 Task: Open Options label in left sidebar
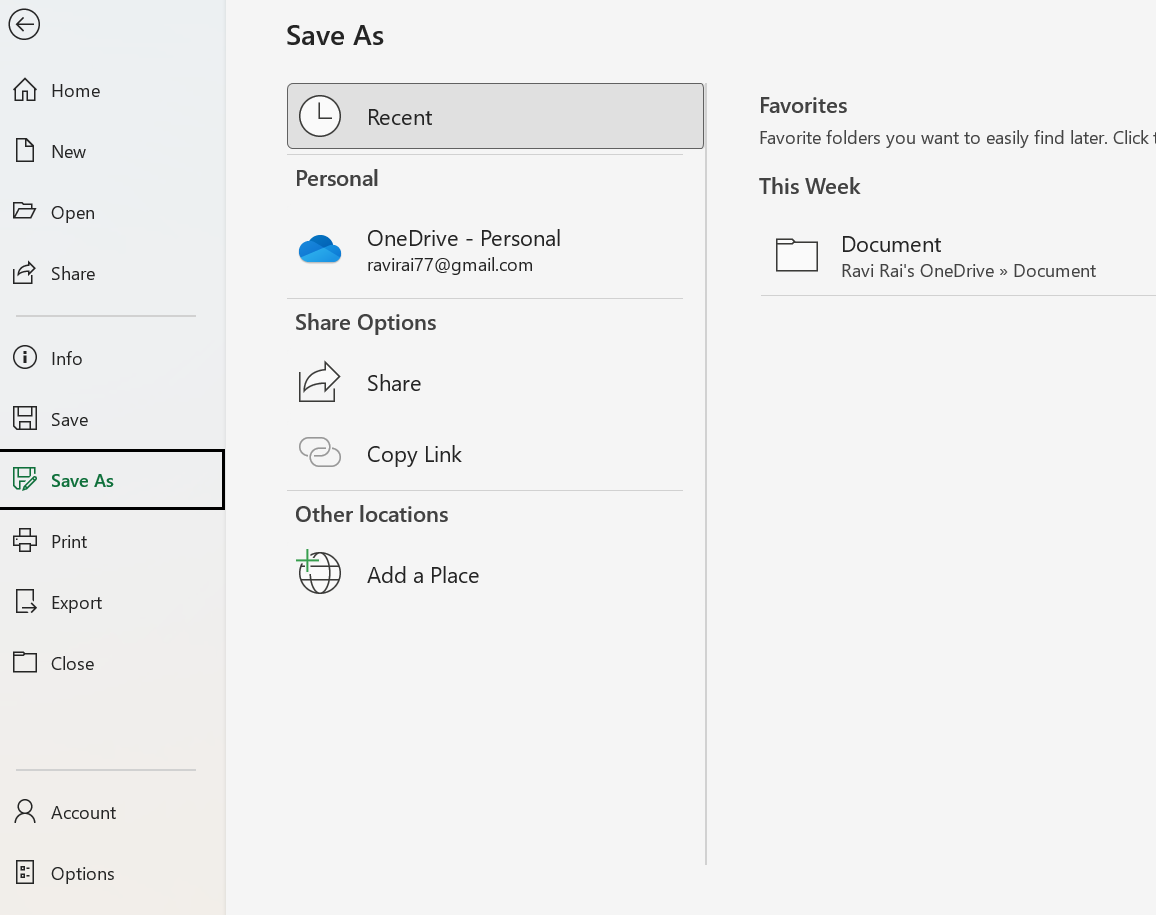83,874
